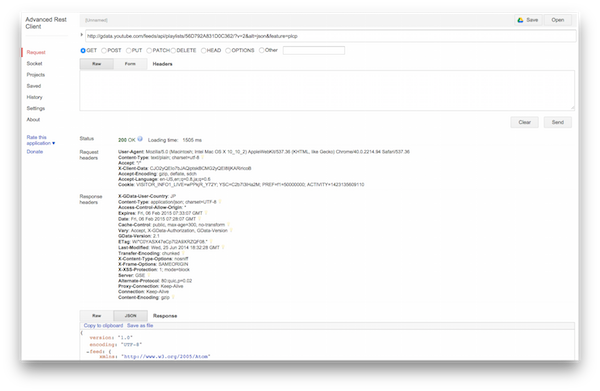The image size is (600, 391).
Task: Click the 200 OK status text
Action: coord(127,140)
